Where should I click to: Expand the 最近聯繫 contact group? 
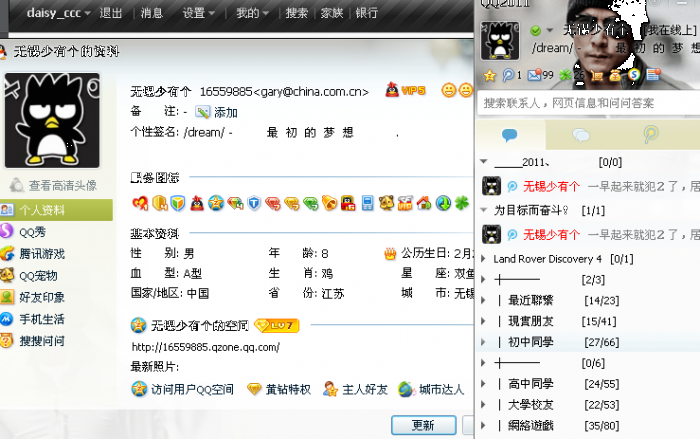click(x=483, y=301)
